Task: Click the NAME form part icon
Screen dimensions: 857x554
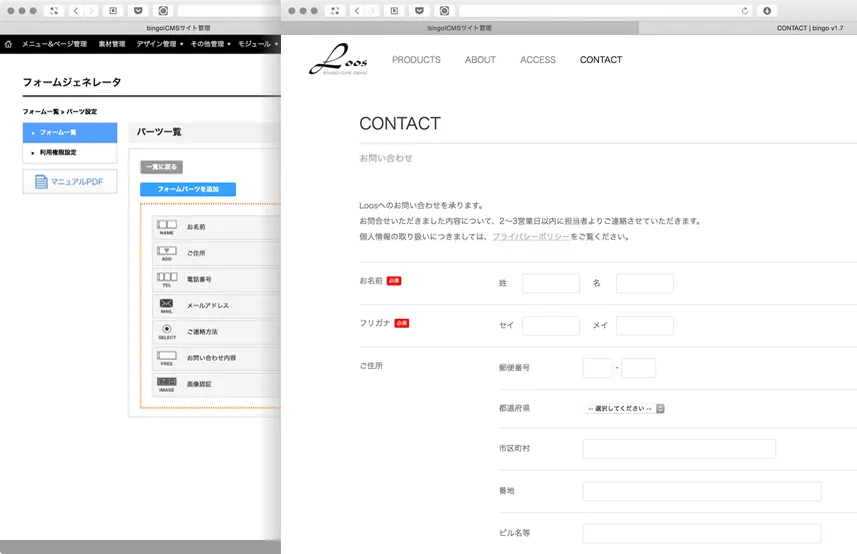Action: [x=166, y=226]
